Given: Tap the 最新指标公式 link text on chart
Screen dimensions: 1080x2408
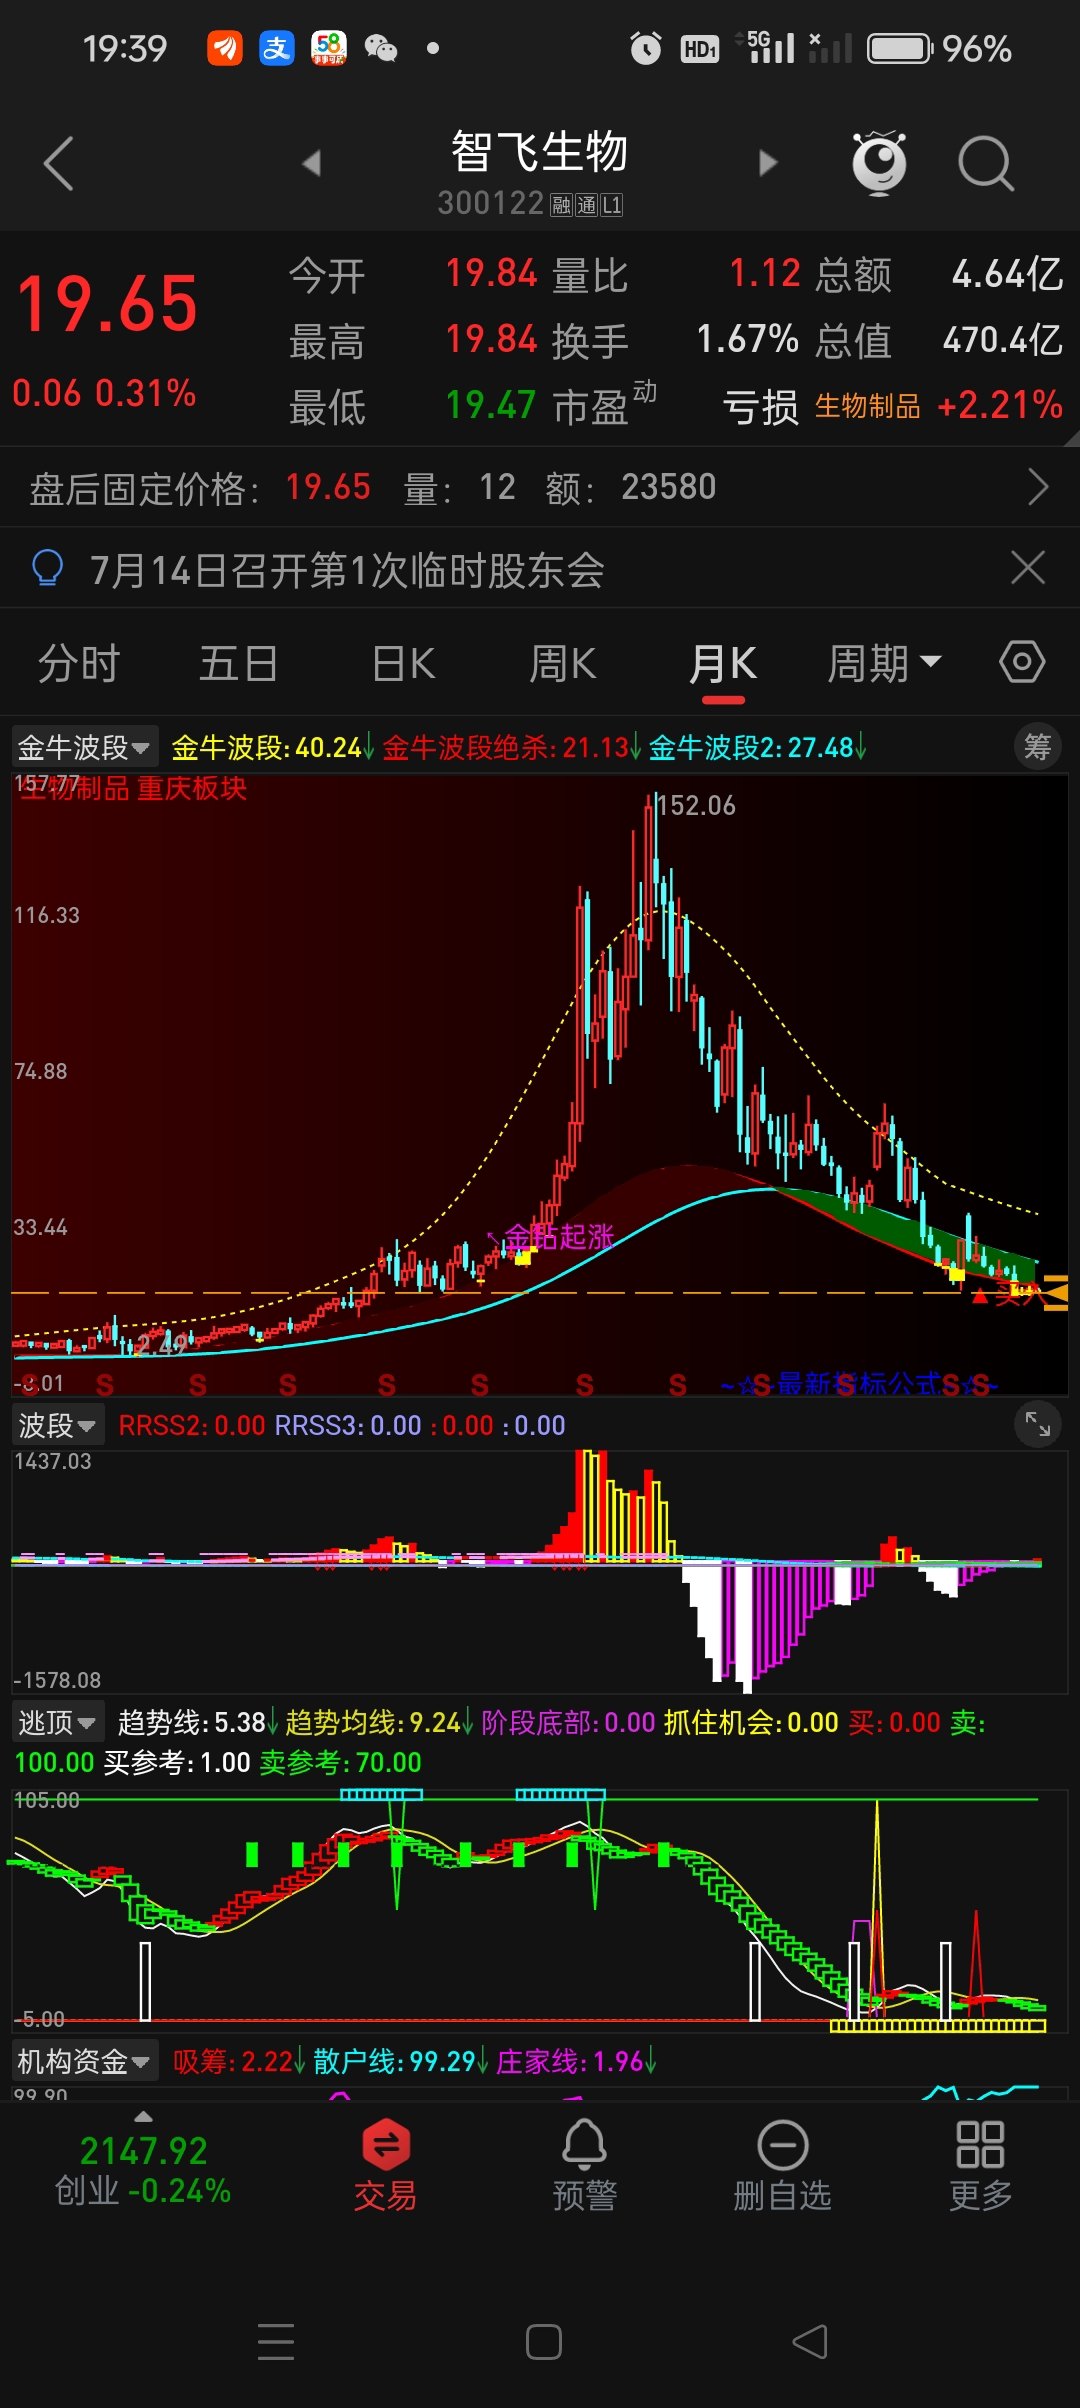Looking at the screenshot, I should (860, 1384).
